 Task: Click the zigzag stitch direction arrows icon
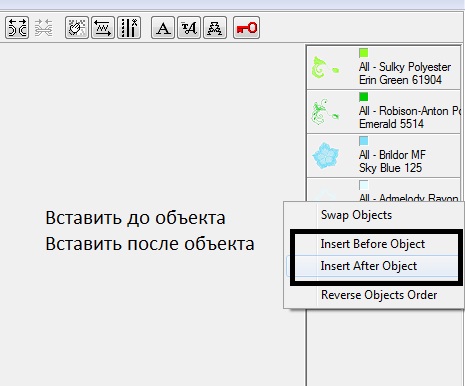[x=103, y=28]
